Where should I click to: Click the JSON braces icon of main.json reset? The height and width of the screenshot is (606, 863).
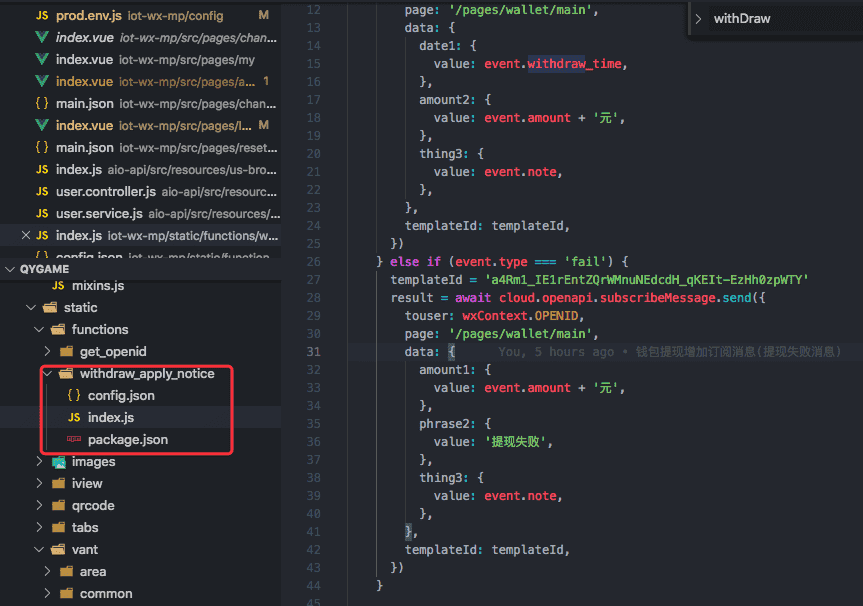(42, 148)
